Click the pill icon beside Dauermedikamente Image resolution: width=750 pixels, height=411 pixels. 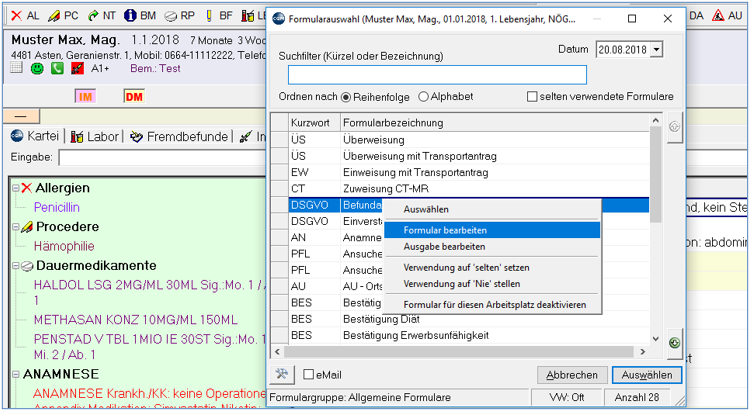(x=27, y=266)
